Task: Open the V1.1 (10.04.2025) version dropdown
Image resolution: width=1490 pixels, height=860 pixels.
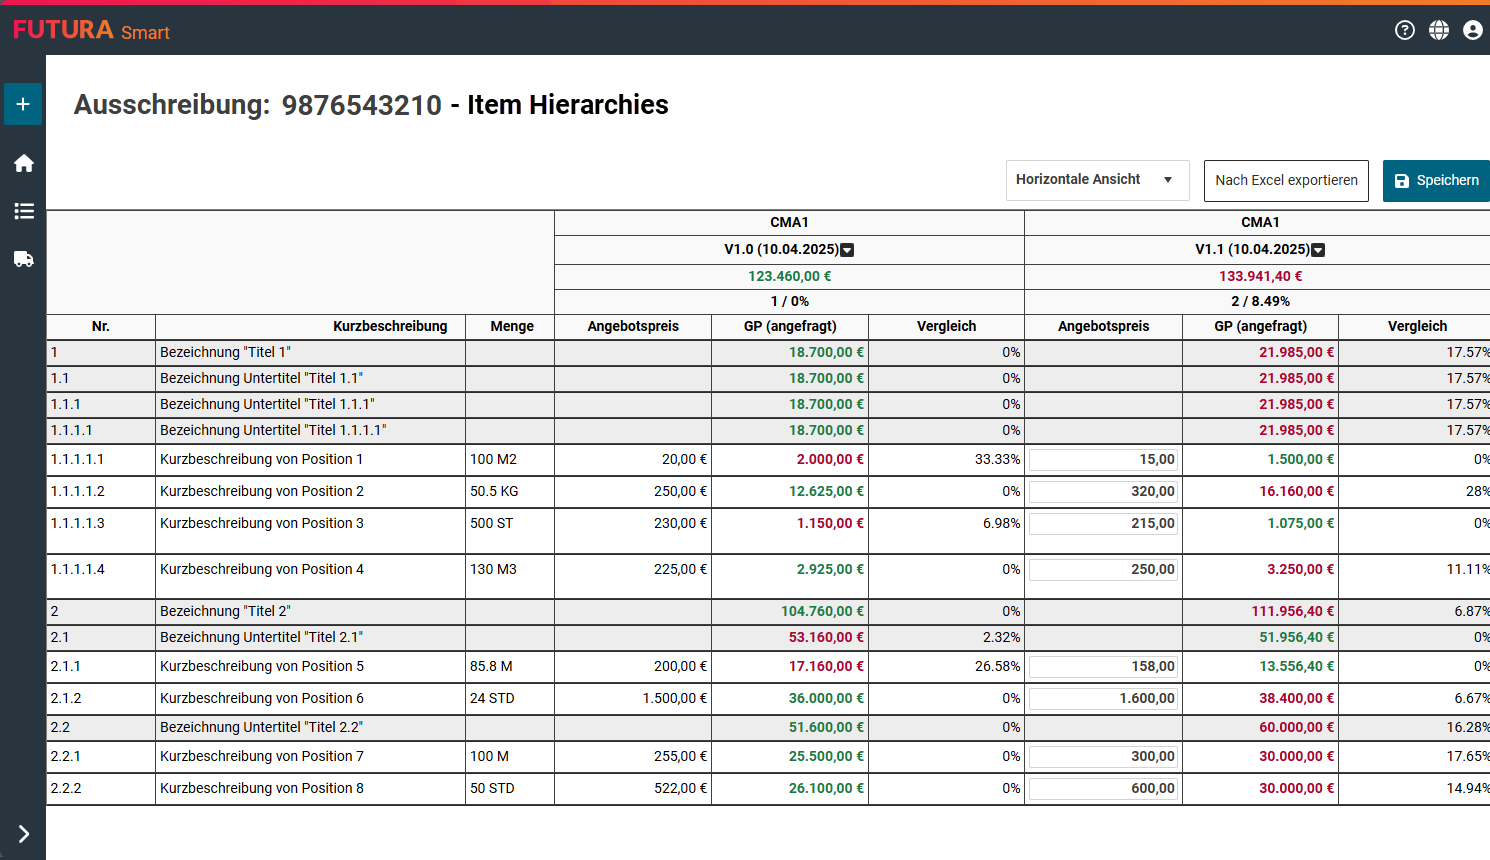Action: coord(1318,250)
